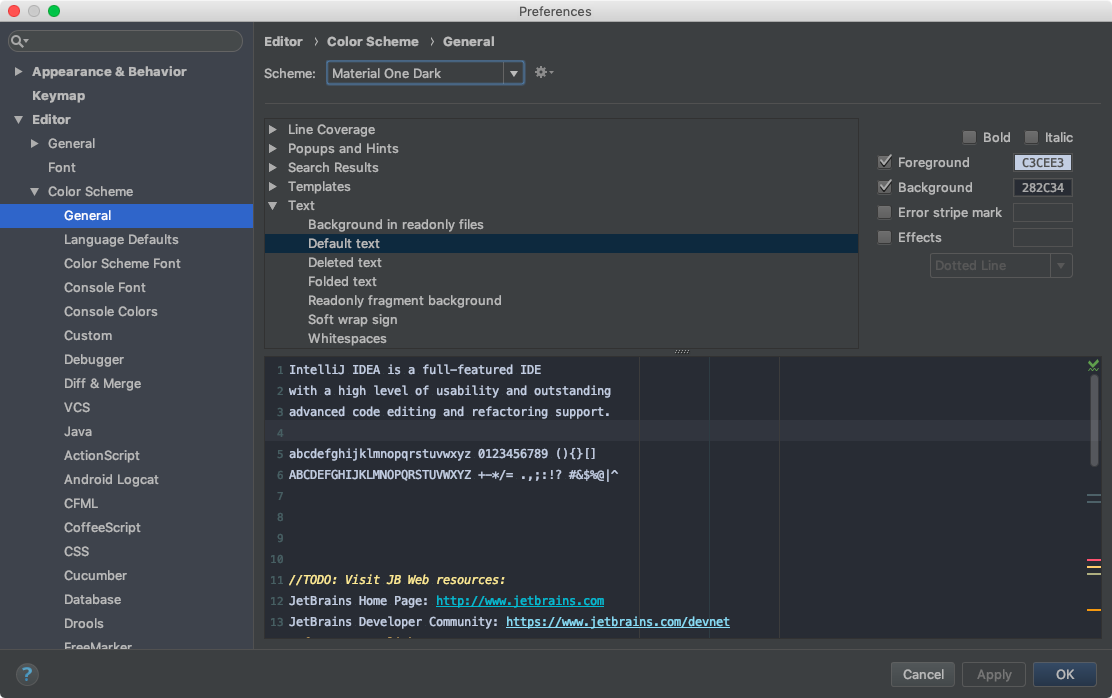Viewport: 1112px width, 698px height.
Task: Open the Scheme dropdown
Action: [x=425, y=73]
